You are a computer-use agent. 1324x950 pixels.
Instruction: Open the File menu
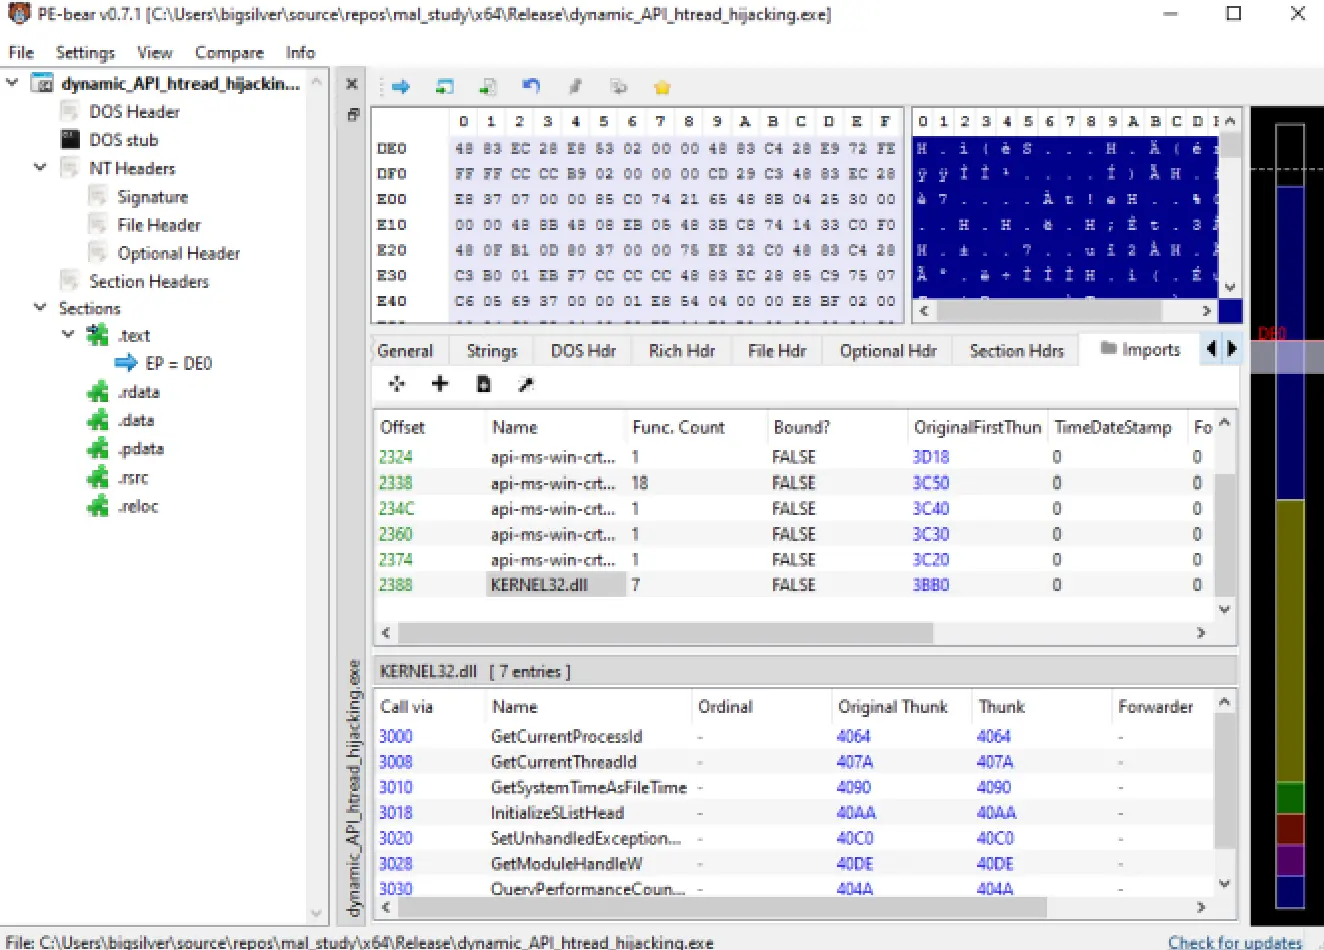(21, 52)
